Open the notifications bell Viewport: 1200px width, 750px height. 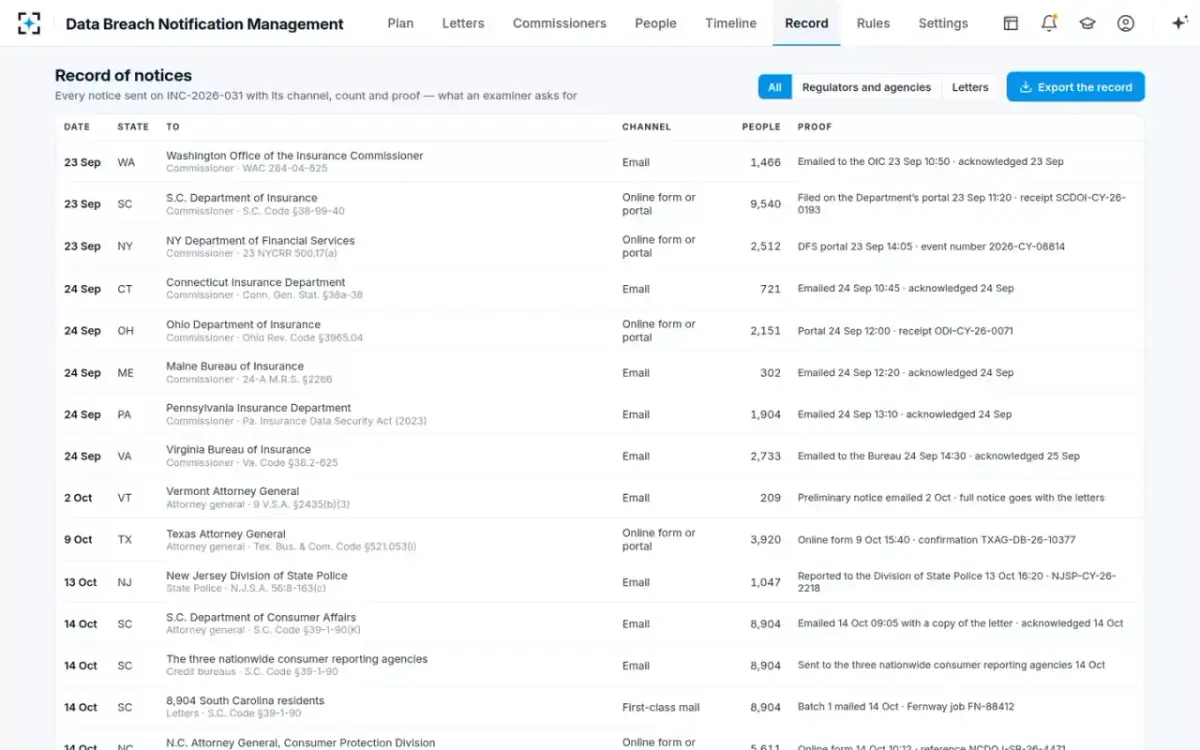point(1049,23)
